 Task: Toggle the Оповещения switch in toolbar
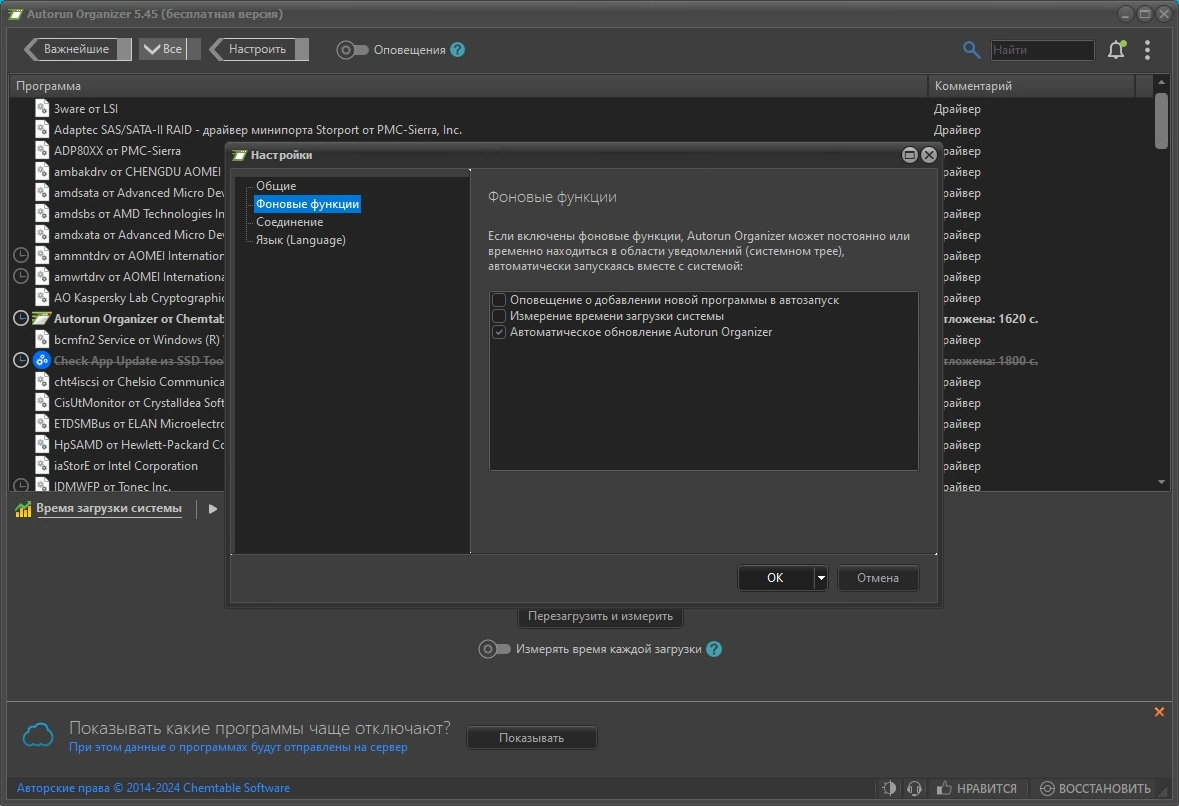(352, 50)
